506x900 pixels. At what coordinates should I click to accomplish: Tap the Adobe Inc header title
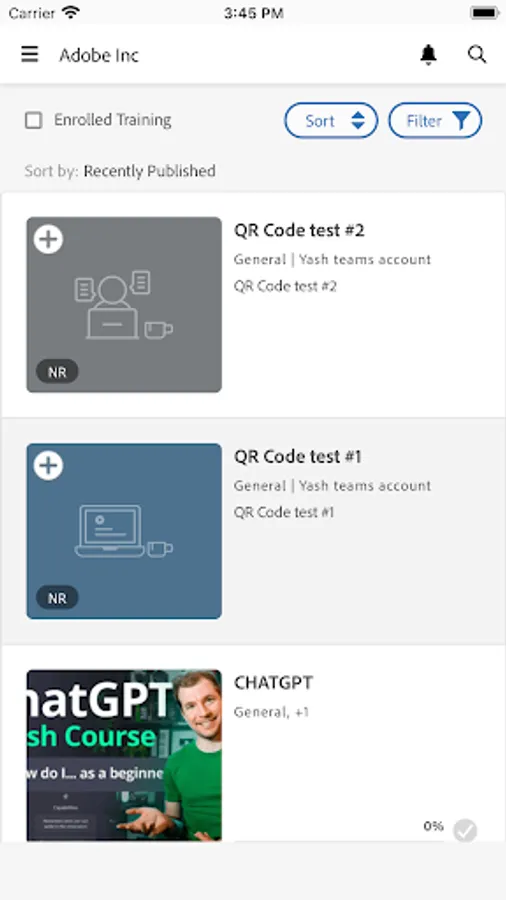pyautogui.click(x=99, y=55)
